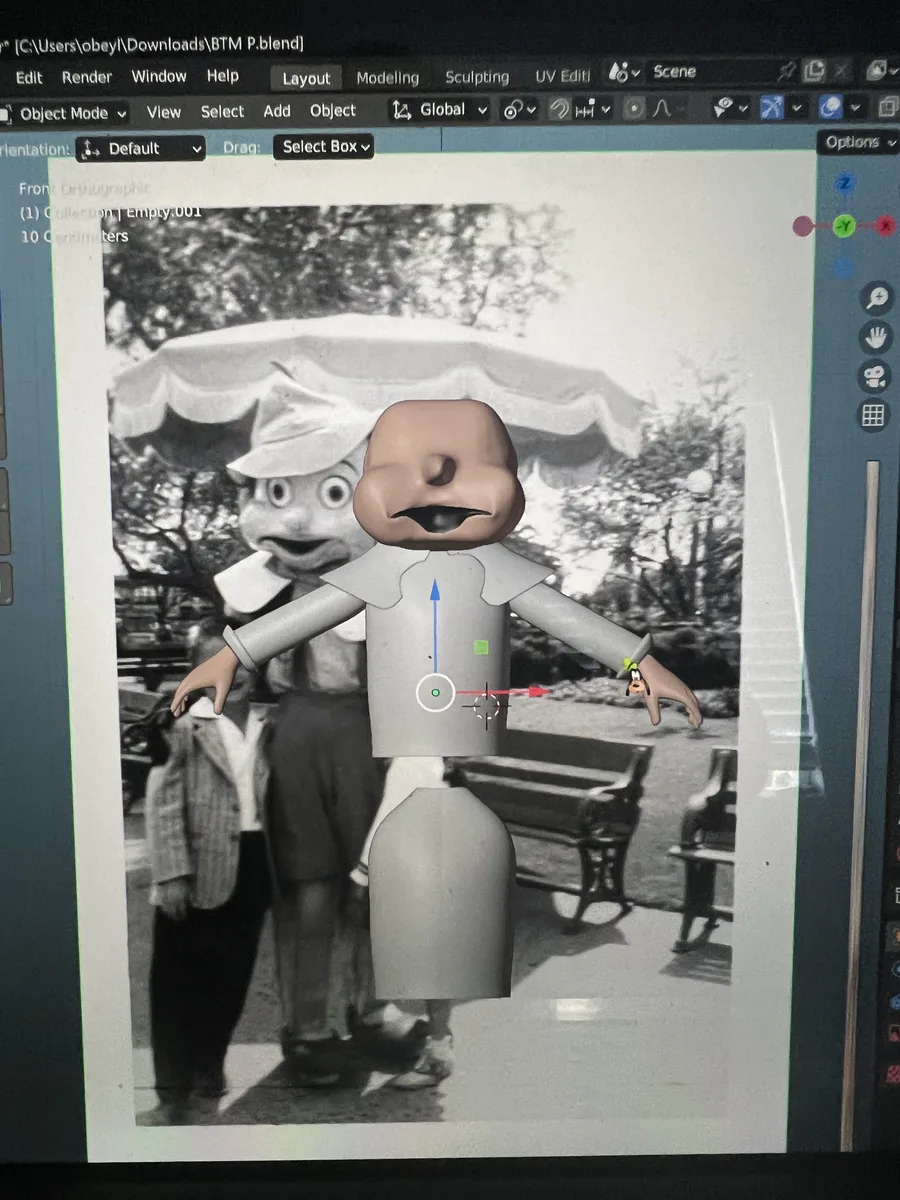This screenshot has height=1200, width=900.
Task: Toggle the pin scene icon
Action: coord(786,71)
